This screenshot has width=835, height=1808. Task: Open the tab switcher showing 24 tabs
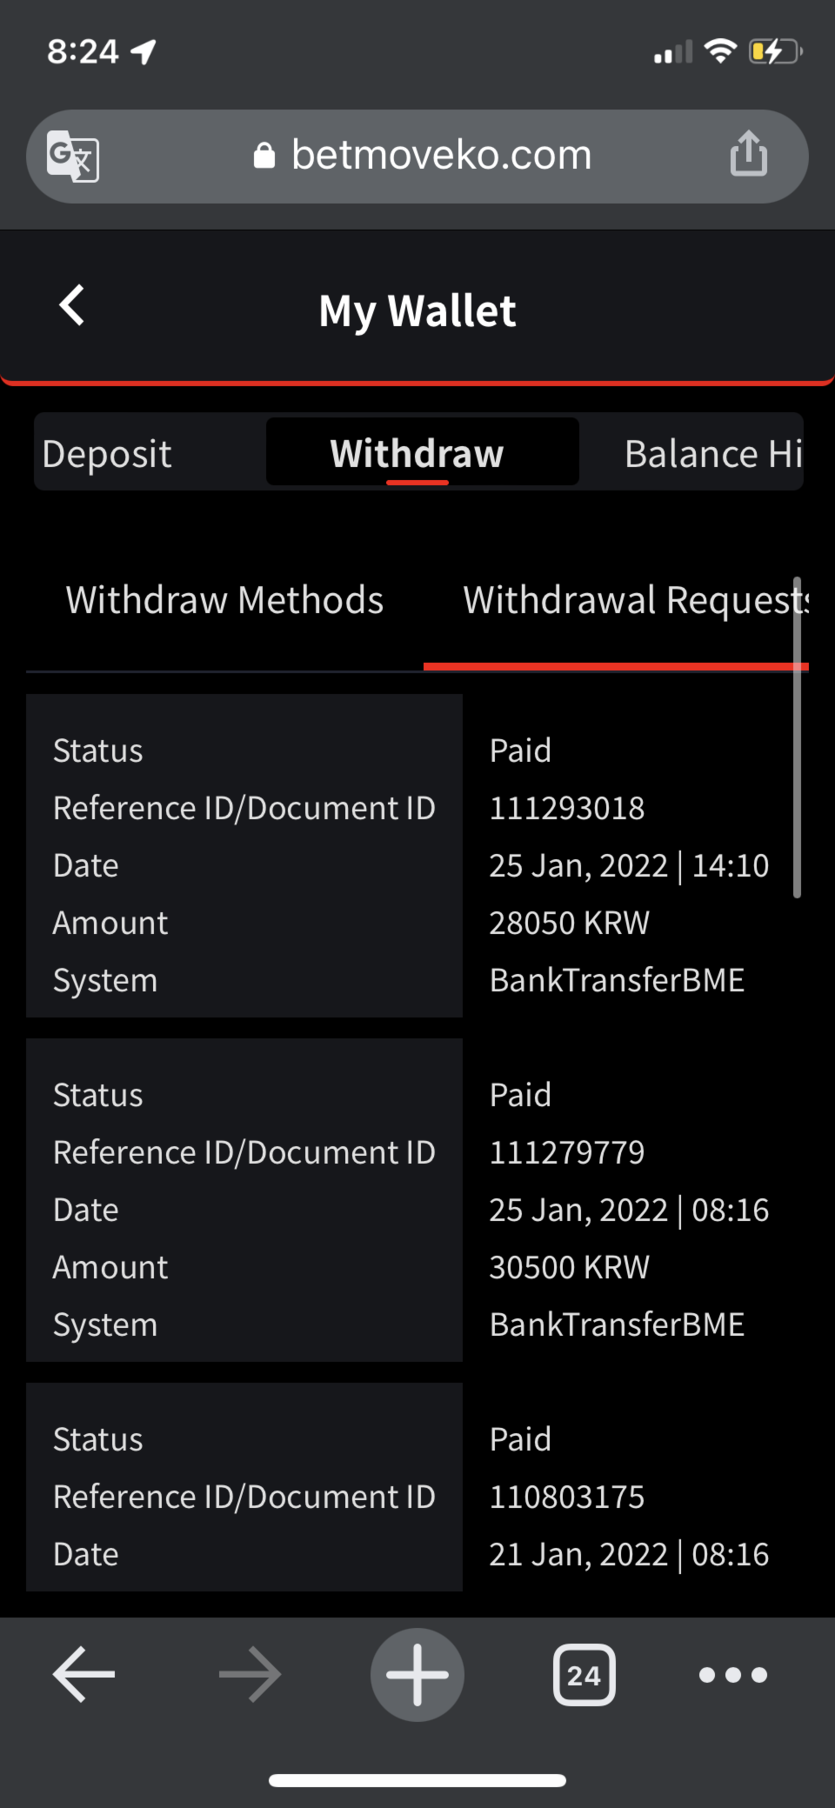coord(584,1674)
